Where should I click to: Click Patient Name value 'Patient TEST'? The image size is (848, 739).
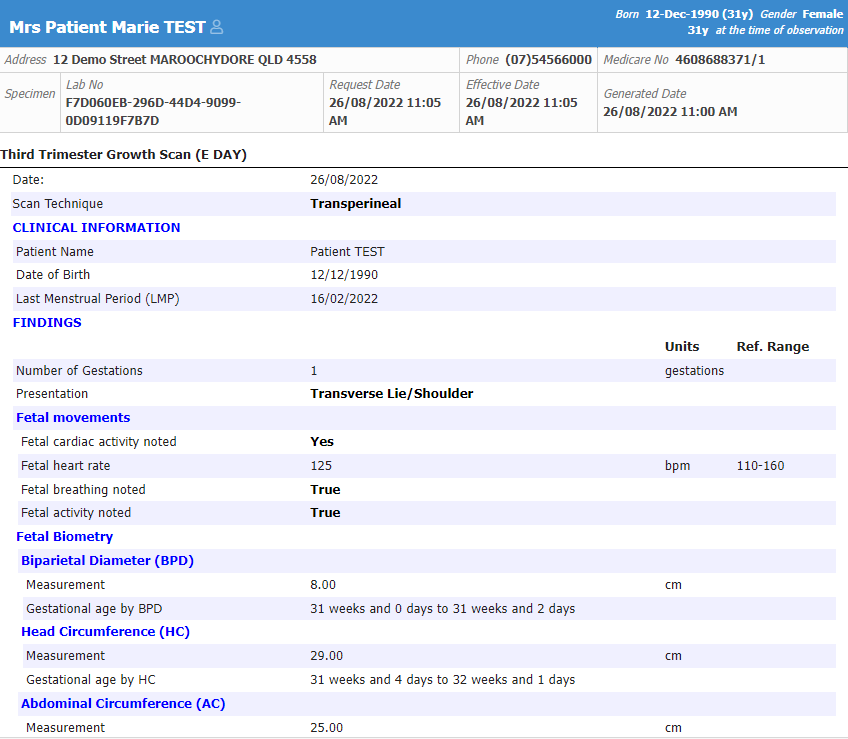(x=347, y=252)
